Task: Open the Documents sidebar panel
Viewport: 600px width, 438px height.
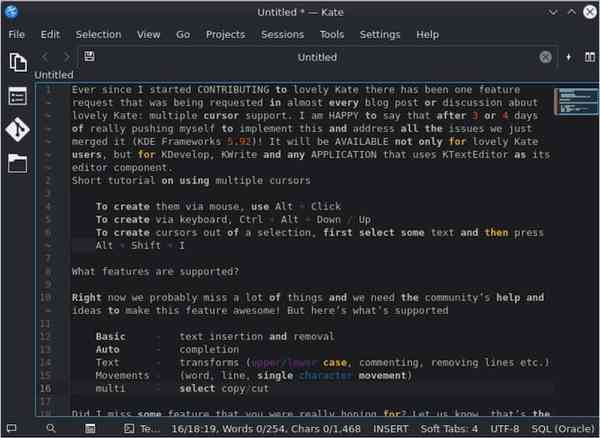Action: click(18, 62)
